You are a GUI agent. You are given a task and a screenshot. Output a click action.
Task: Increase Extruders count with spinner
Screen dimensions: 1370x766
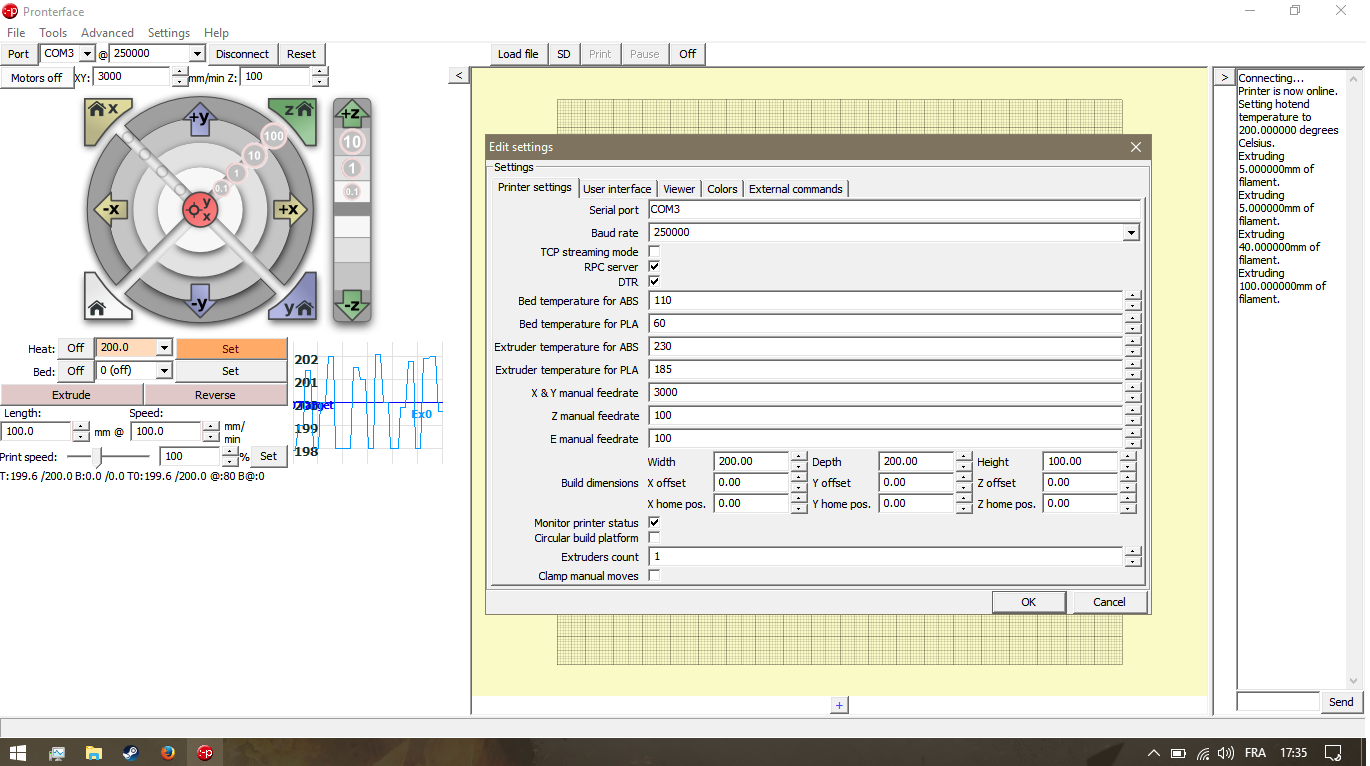click(x=1132, y=551)
